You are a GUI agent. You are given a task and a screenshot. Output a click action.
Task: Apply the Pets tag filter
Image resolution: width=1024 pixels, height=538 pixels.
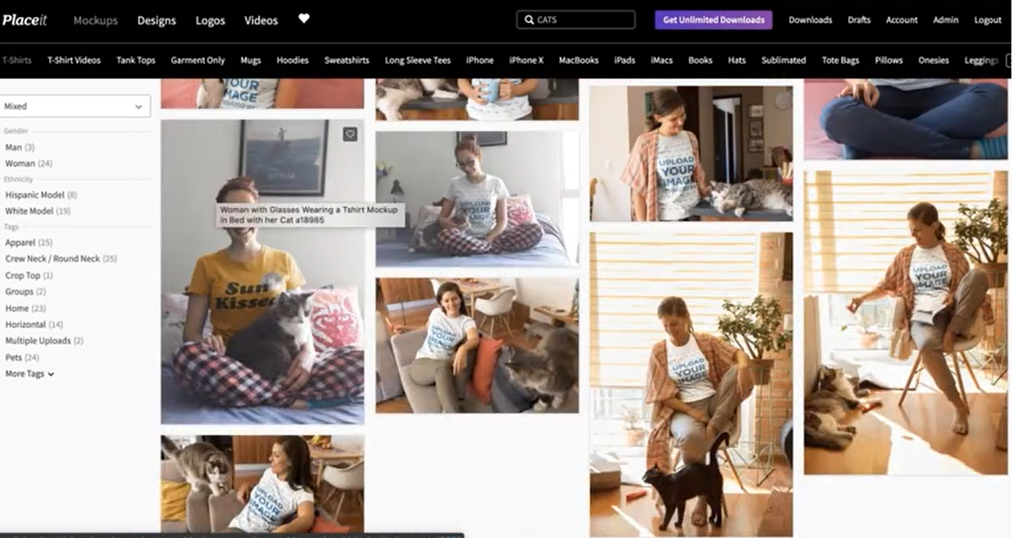point(14,357)
